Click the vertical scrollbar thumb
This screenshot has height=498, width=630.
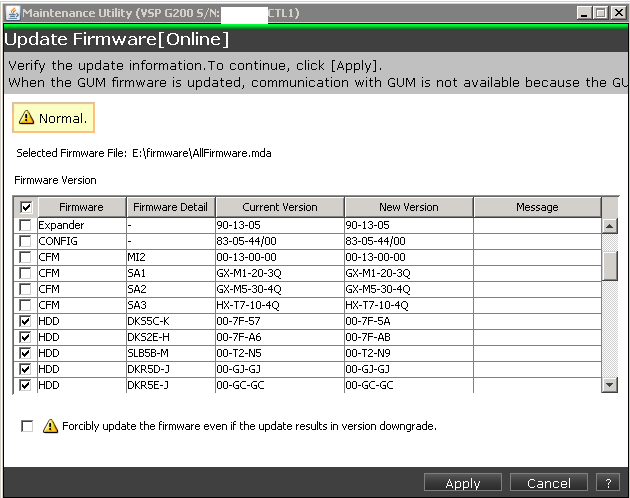610,266
